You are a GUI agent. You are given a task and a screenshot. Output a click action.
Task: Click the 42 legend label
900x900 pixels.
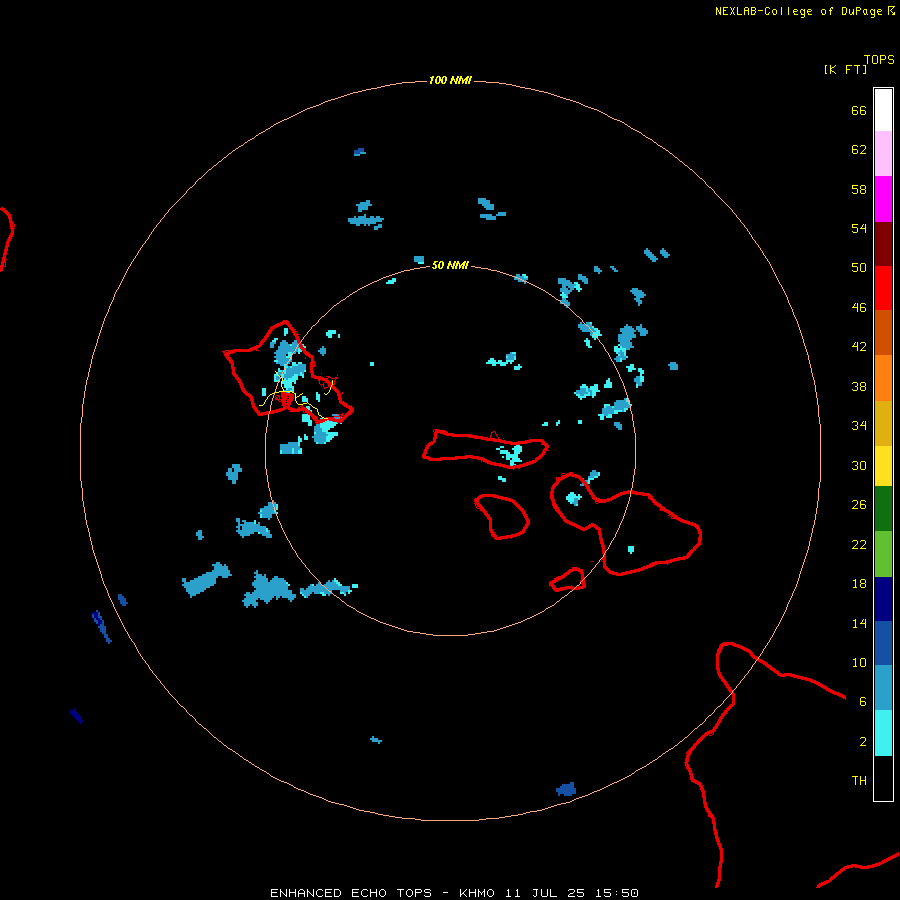point(859,347)
